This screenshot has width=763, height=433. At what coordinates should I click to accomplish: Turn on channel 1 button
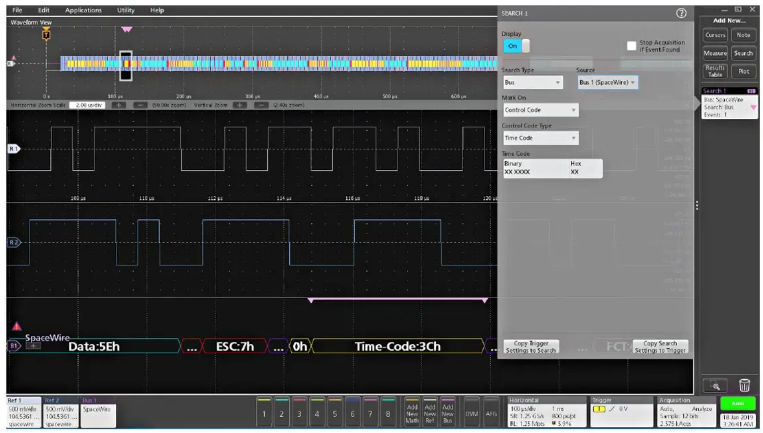point(264,412)
